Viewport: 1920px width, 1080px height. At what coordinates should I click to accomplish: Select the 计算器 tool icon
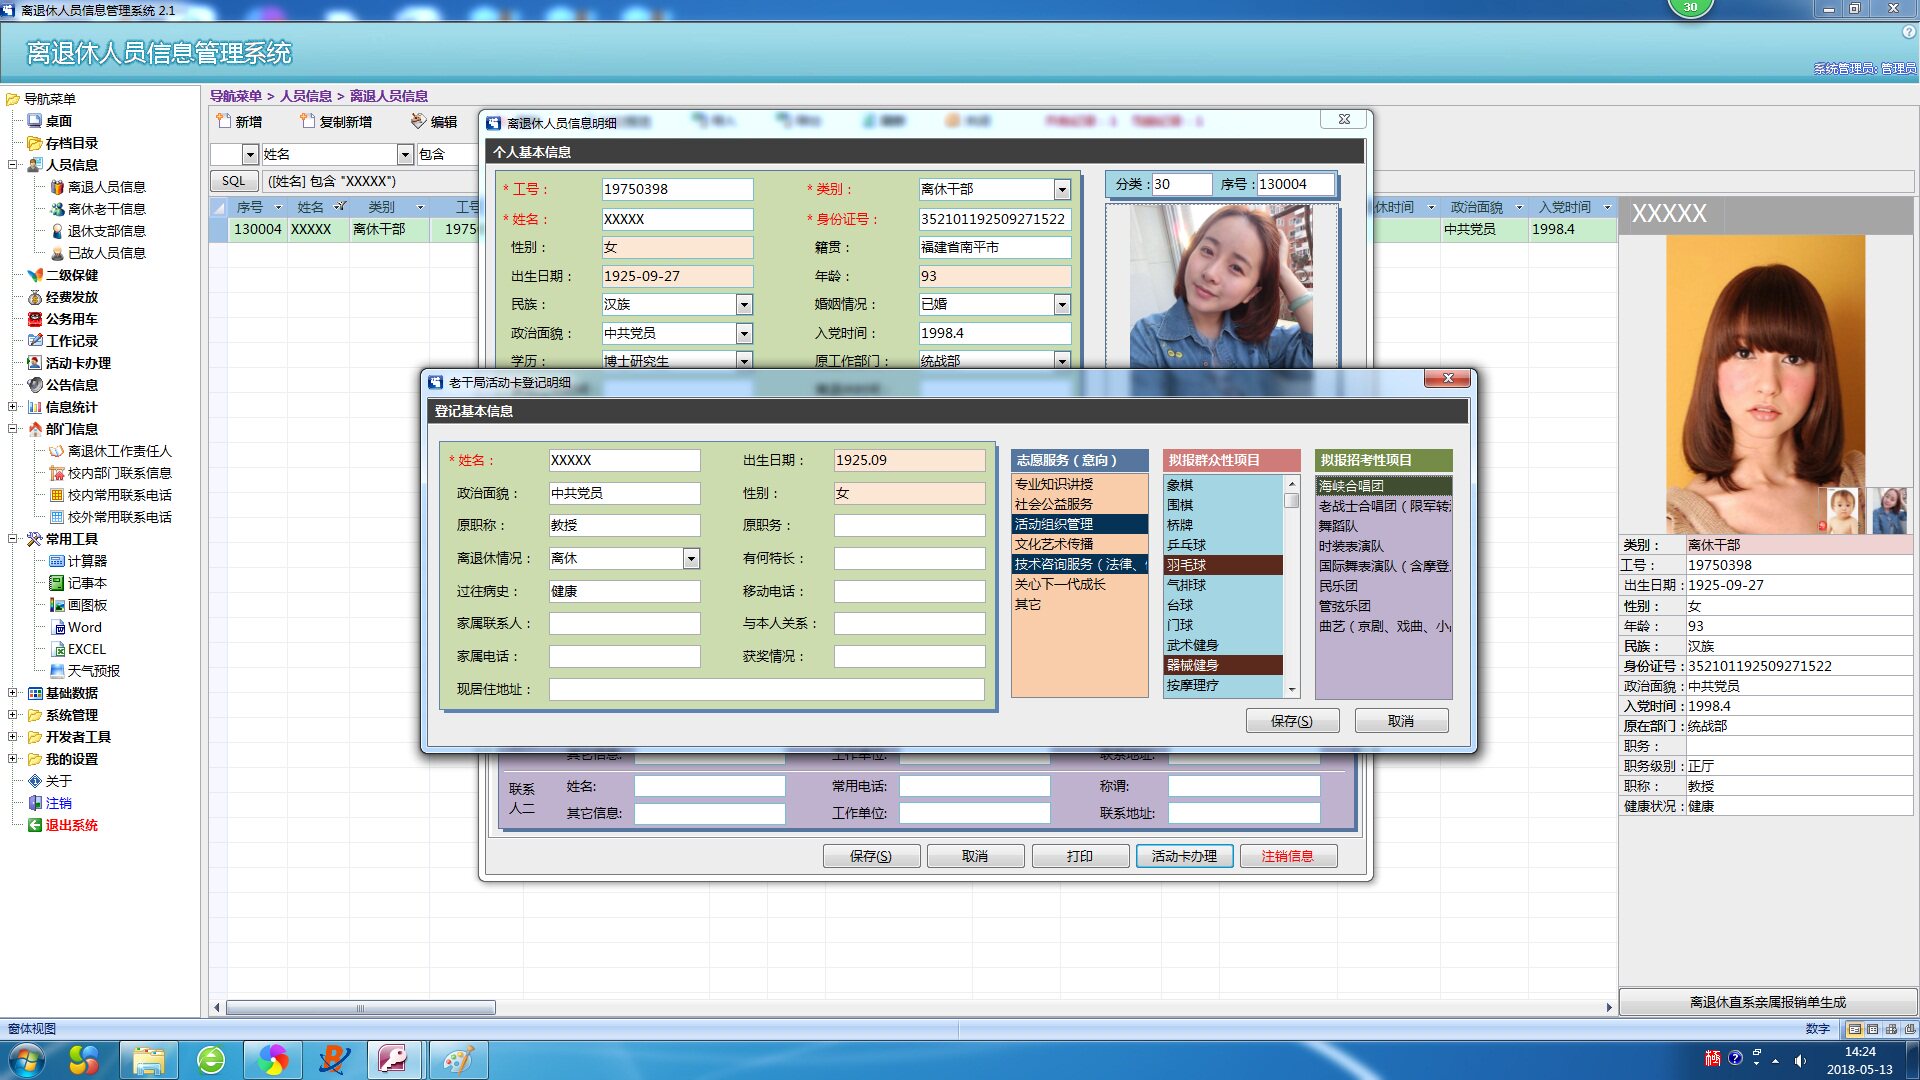(57, 561)
